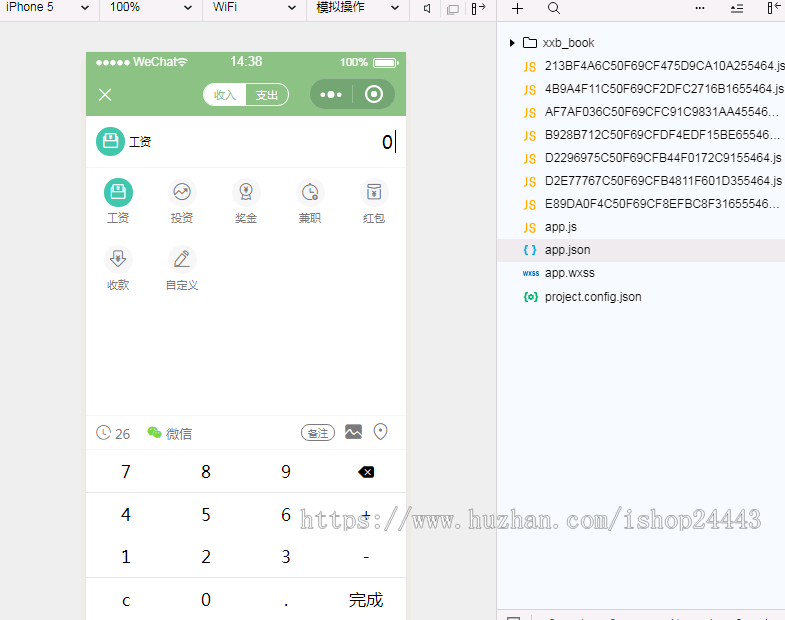785x620 pixels.
Task: Mute simulator with speaker icon
Action: point(427,9)
